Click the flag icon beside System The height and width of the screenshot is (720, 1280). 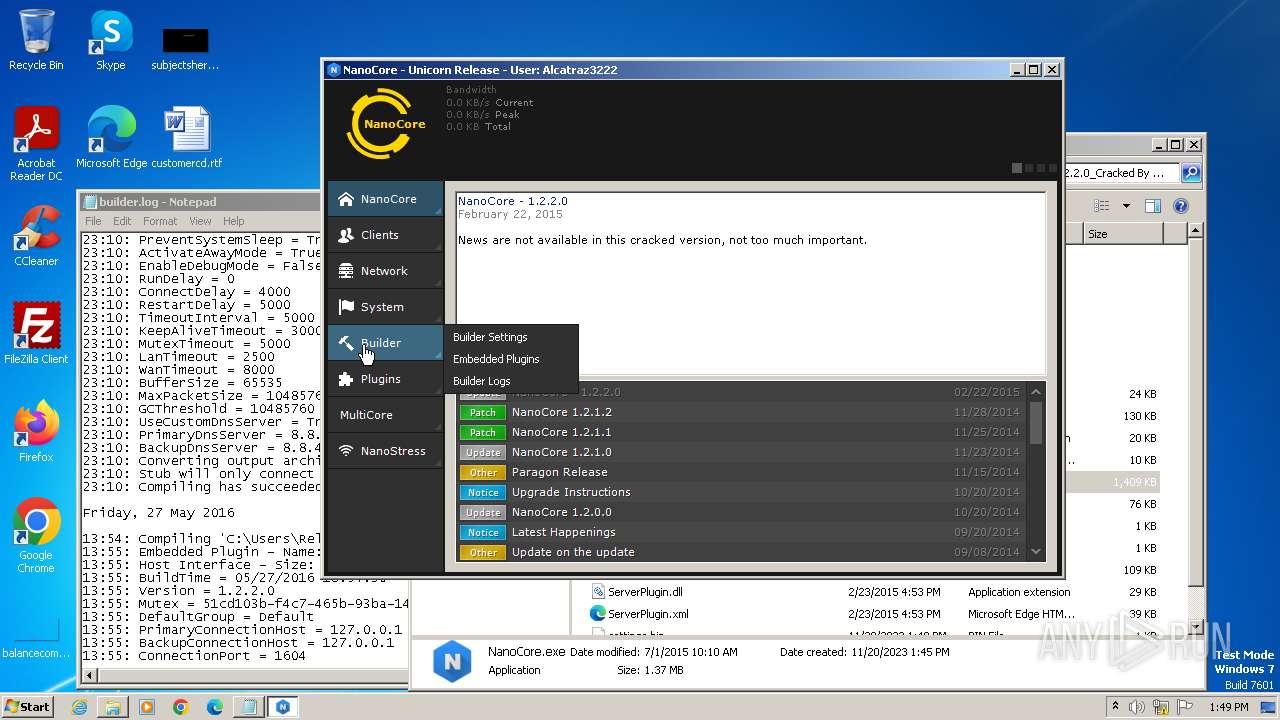coord(346,307)
